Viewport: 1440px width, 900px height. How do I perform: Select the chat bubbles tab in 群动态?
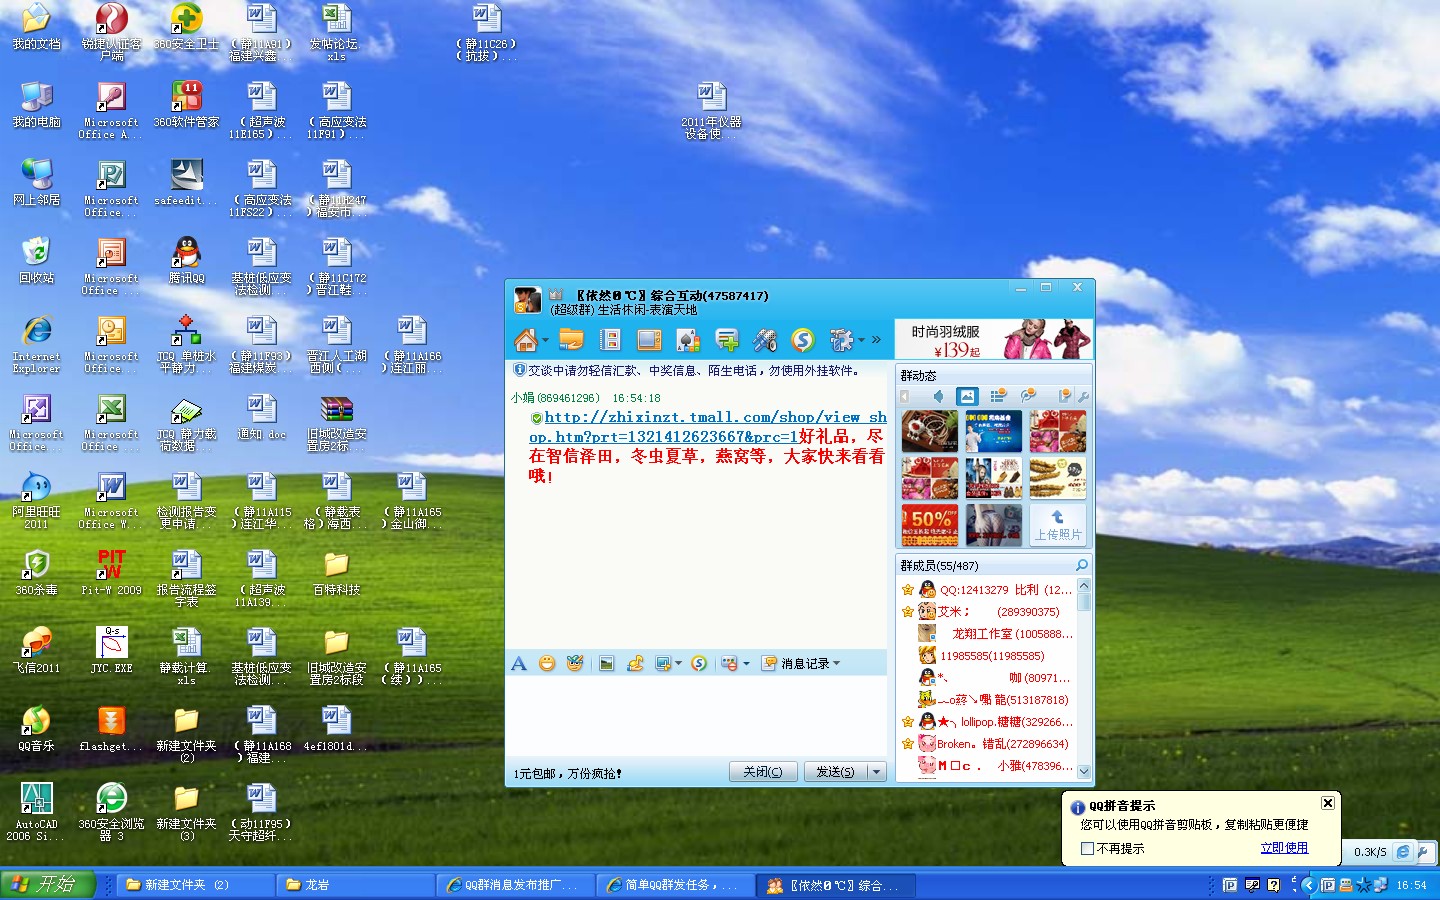click(x=1027, y=396)
